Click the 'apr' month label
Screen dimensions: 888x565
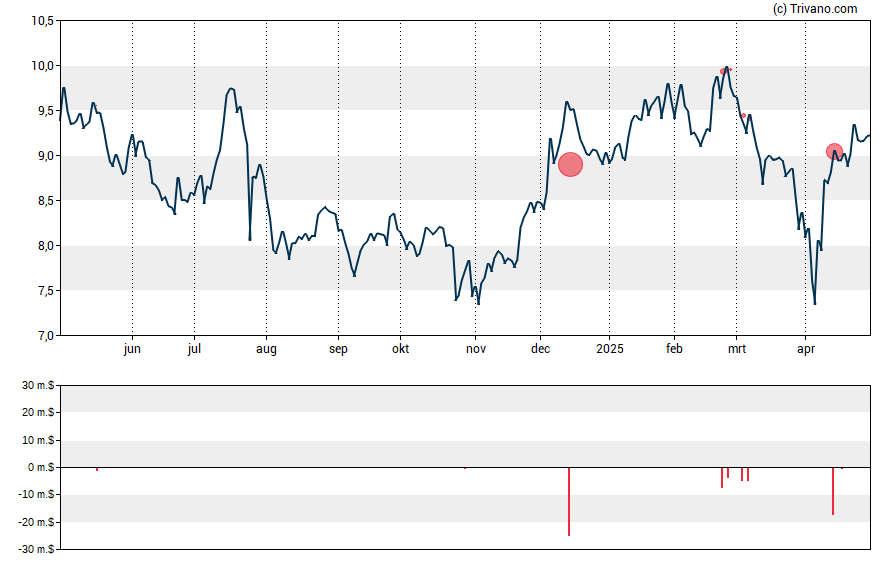pos(806,349)
